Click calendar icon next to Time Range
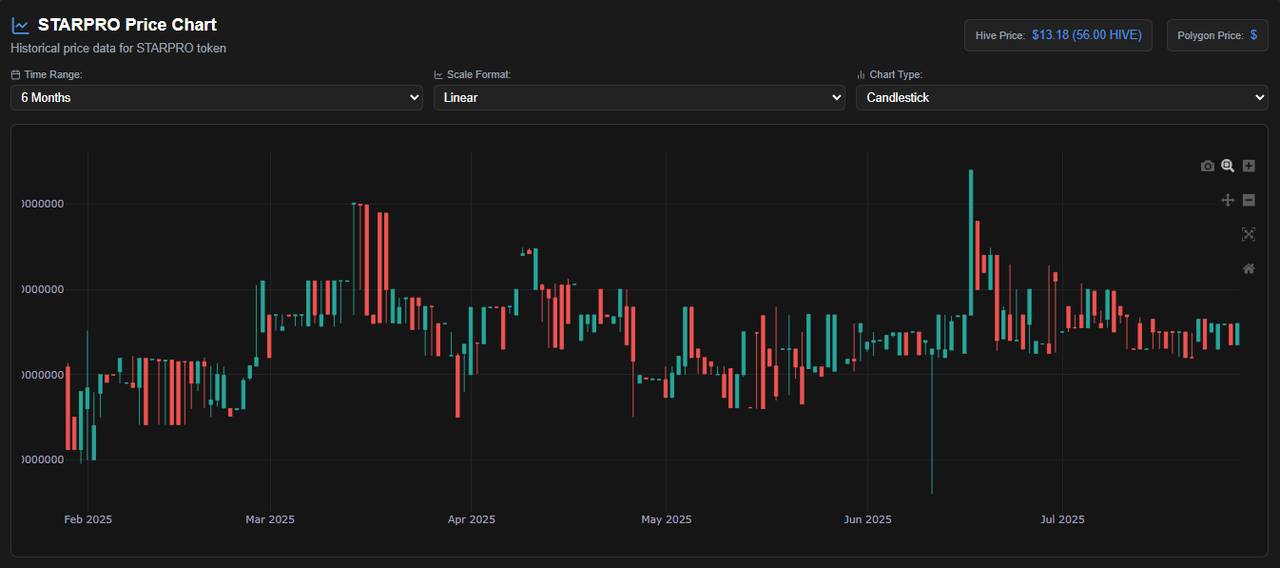Image resolution: width=1280 pixels, height=568 pixels. 15,75
